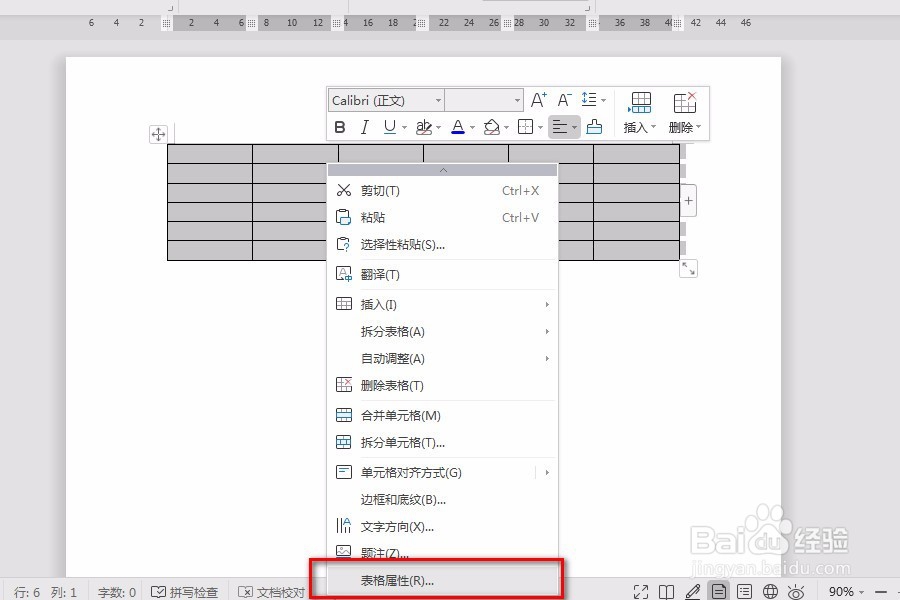This screenshot has height=600, width=900.
Task: Click the 插入 table insert button
Action: click(640, 113)
